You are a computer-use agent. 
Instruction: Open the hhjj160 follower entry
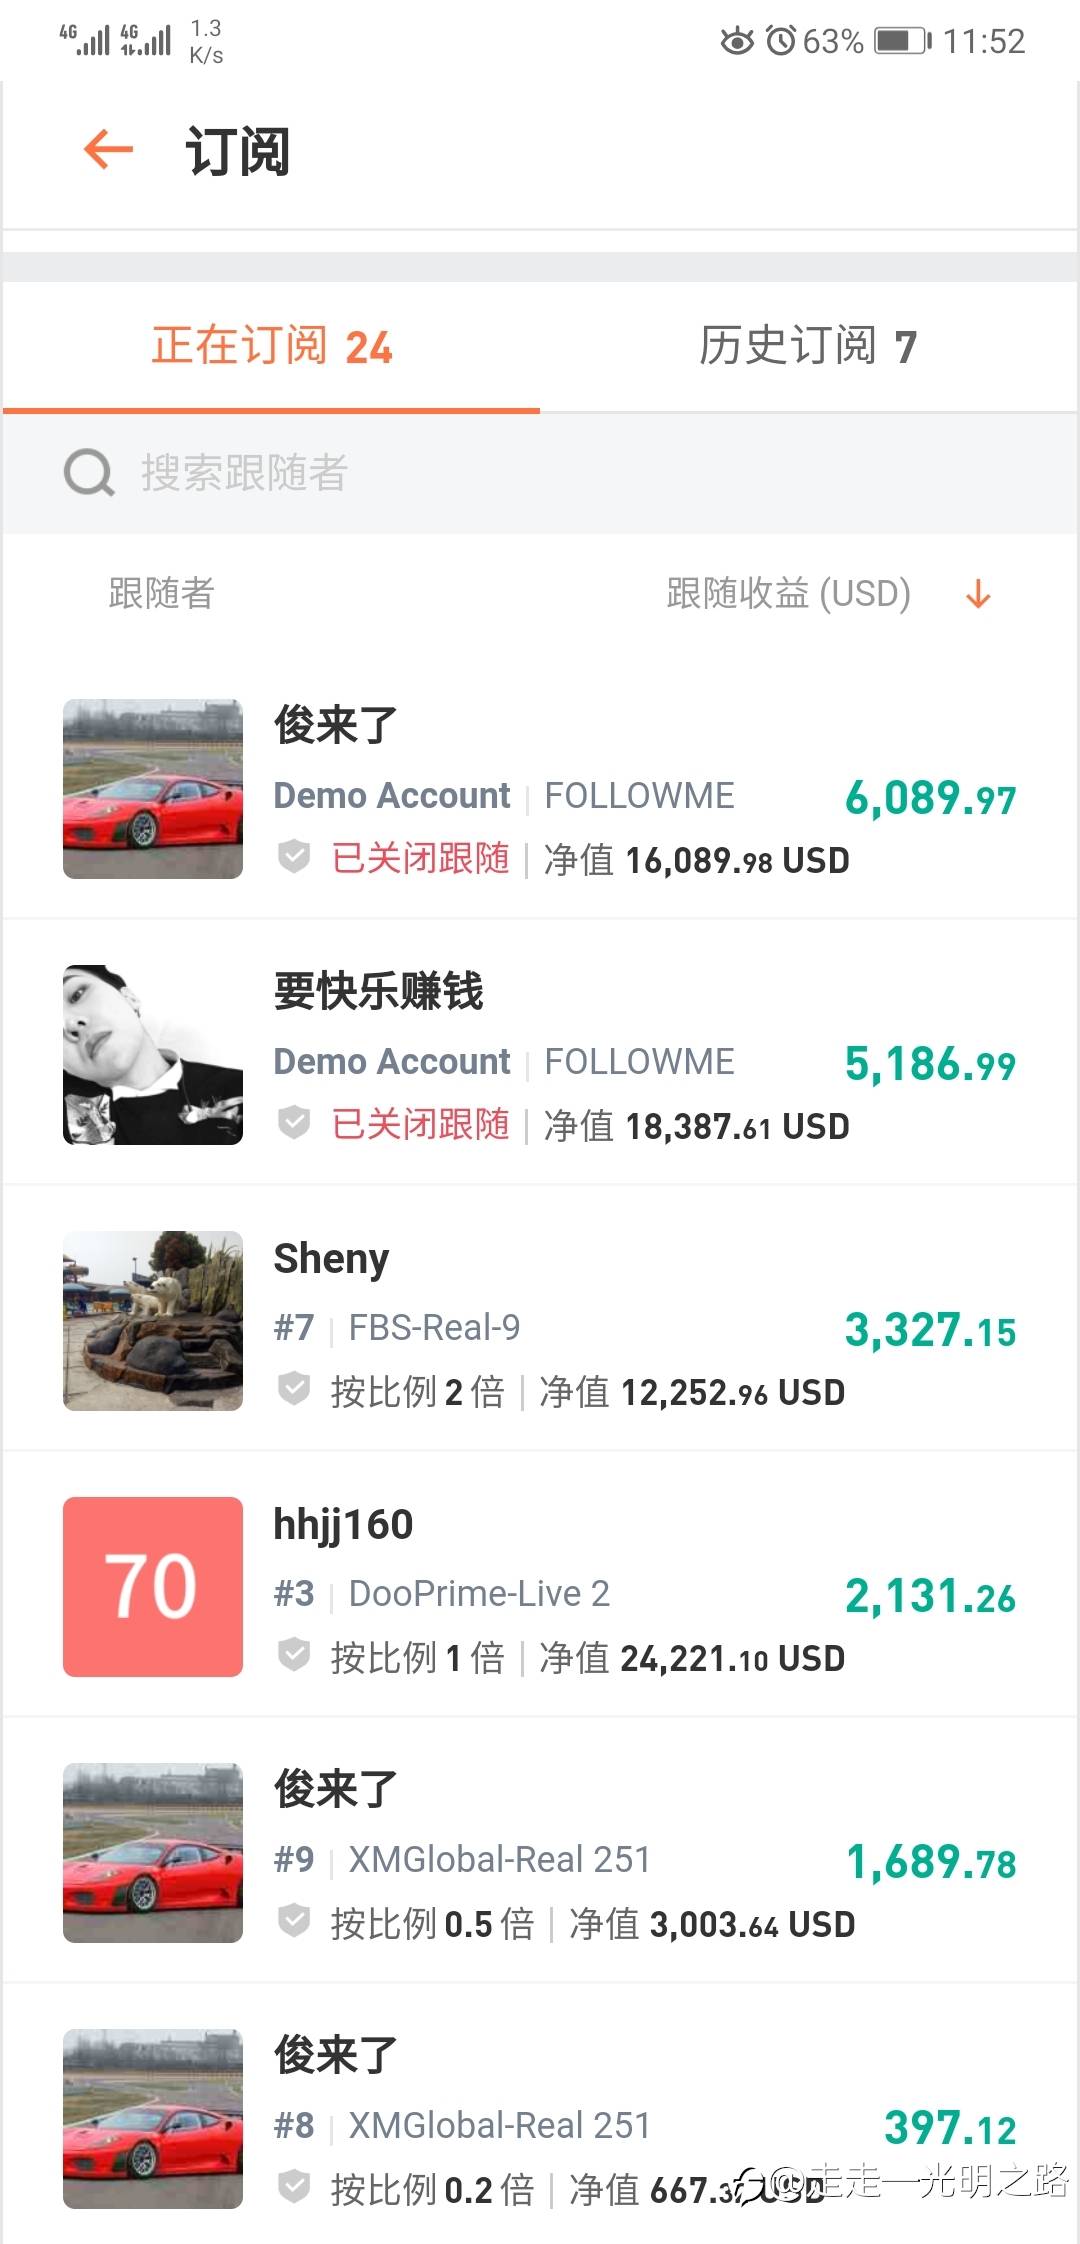[x=343, y=1525]
